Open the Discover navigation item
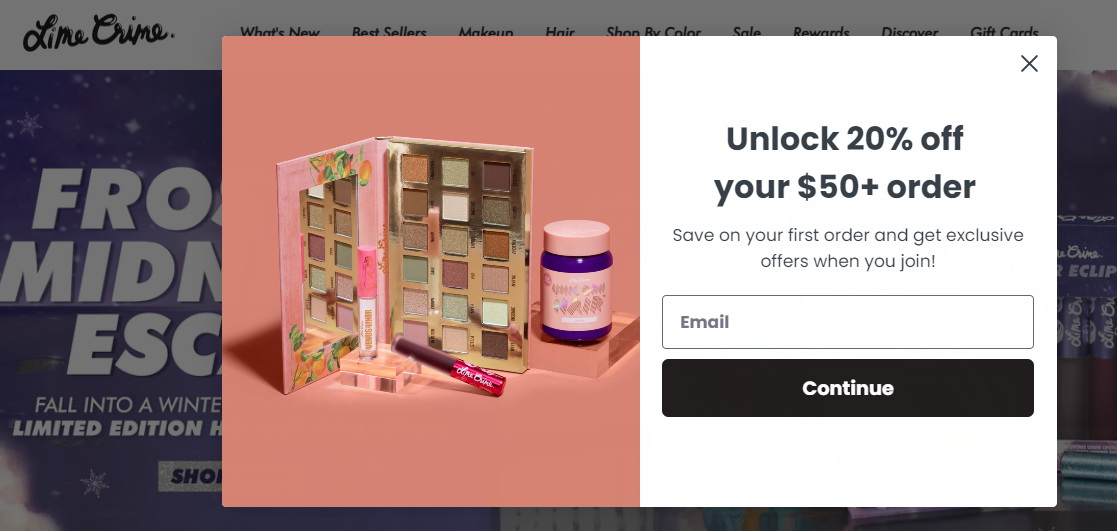 pos(909,32)
